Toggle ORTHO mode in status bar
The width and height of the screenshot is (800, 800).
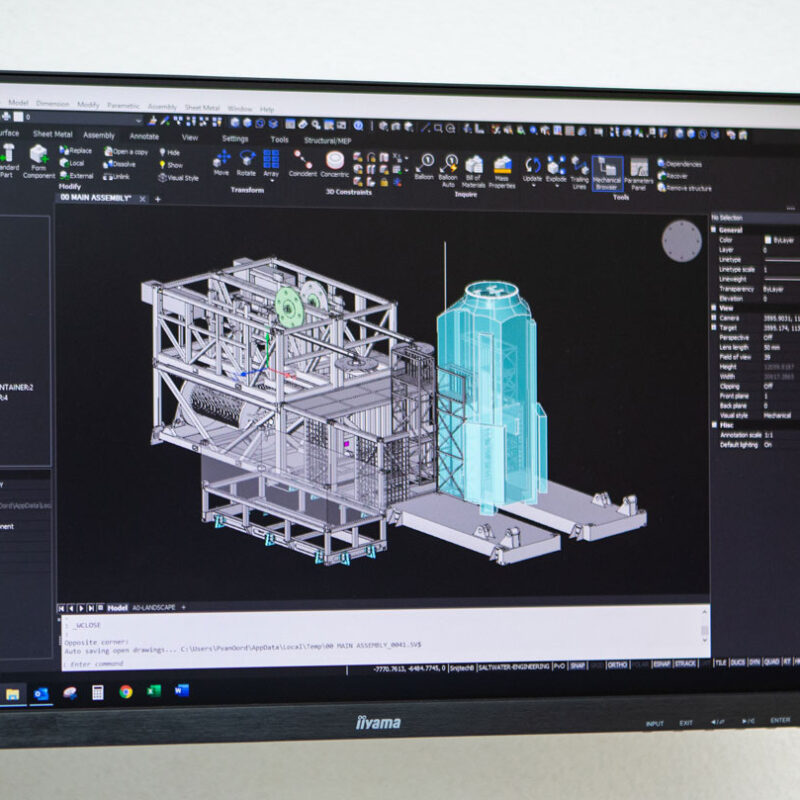617,664
